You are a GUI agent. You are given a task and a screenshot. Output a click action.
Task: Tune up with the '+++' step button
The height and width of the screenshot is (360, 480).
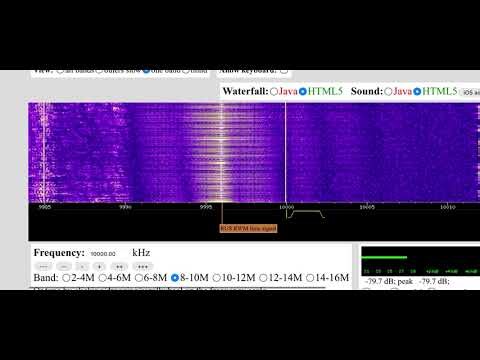pyautogui.click(x=143, y=266)
